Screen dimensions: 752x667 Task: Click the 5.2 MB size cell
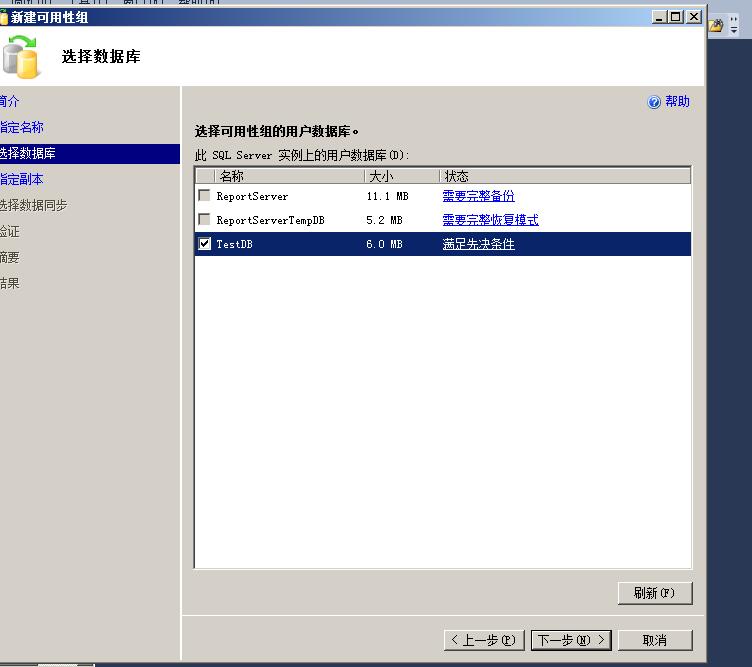(384, 220)
